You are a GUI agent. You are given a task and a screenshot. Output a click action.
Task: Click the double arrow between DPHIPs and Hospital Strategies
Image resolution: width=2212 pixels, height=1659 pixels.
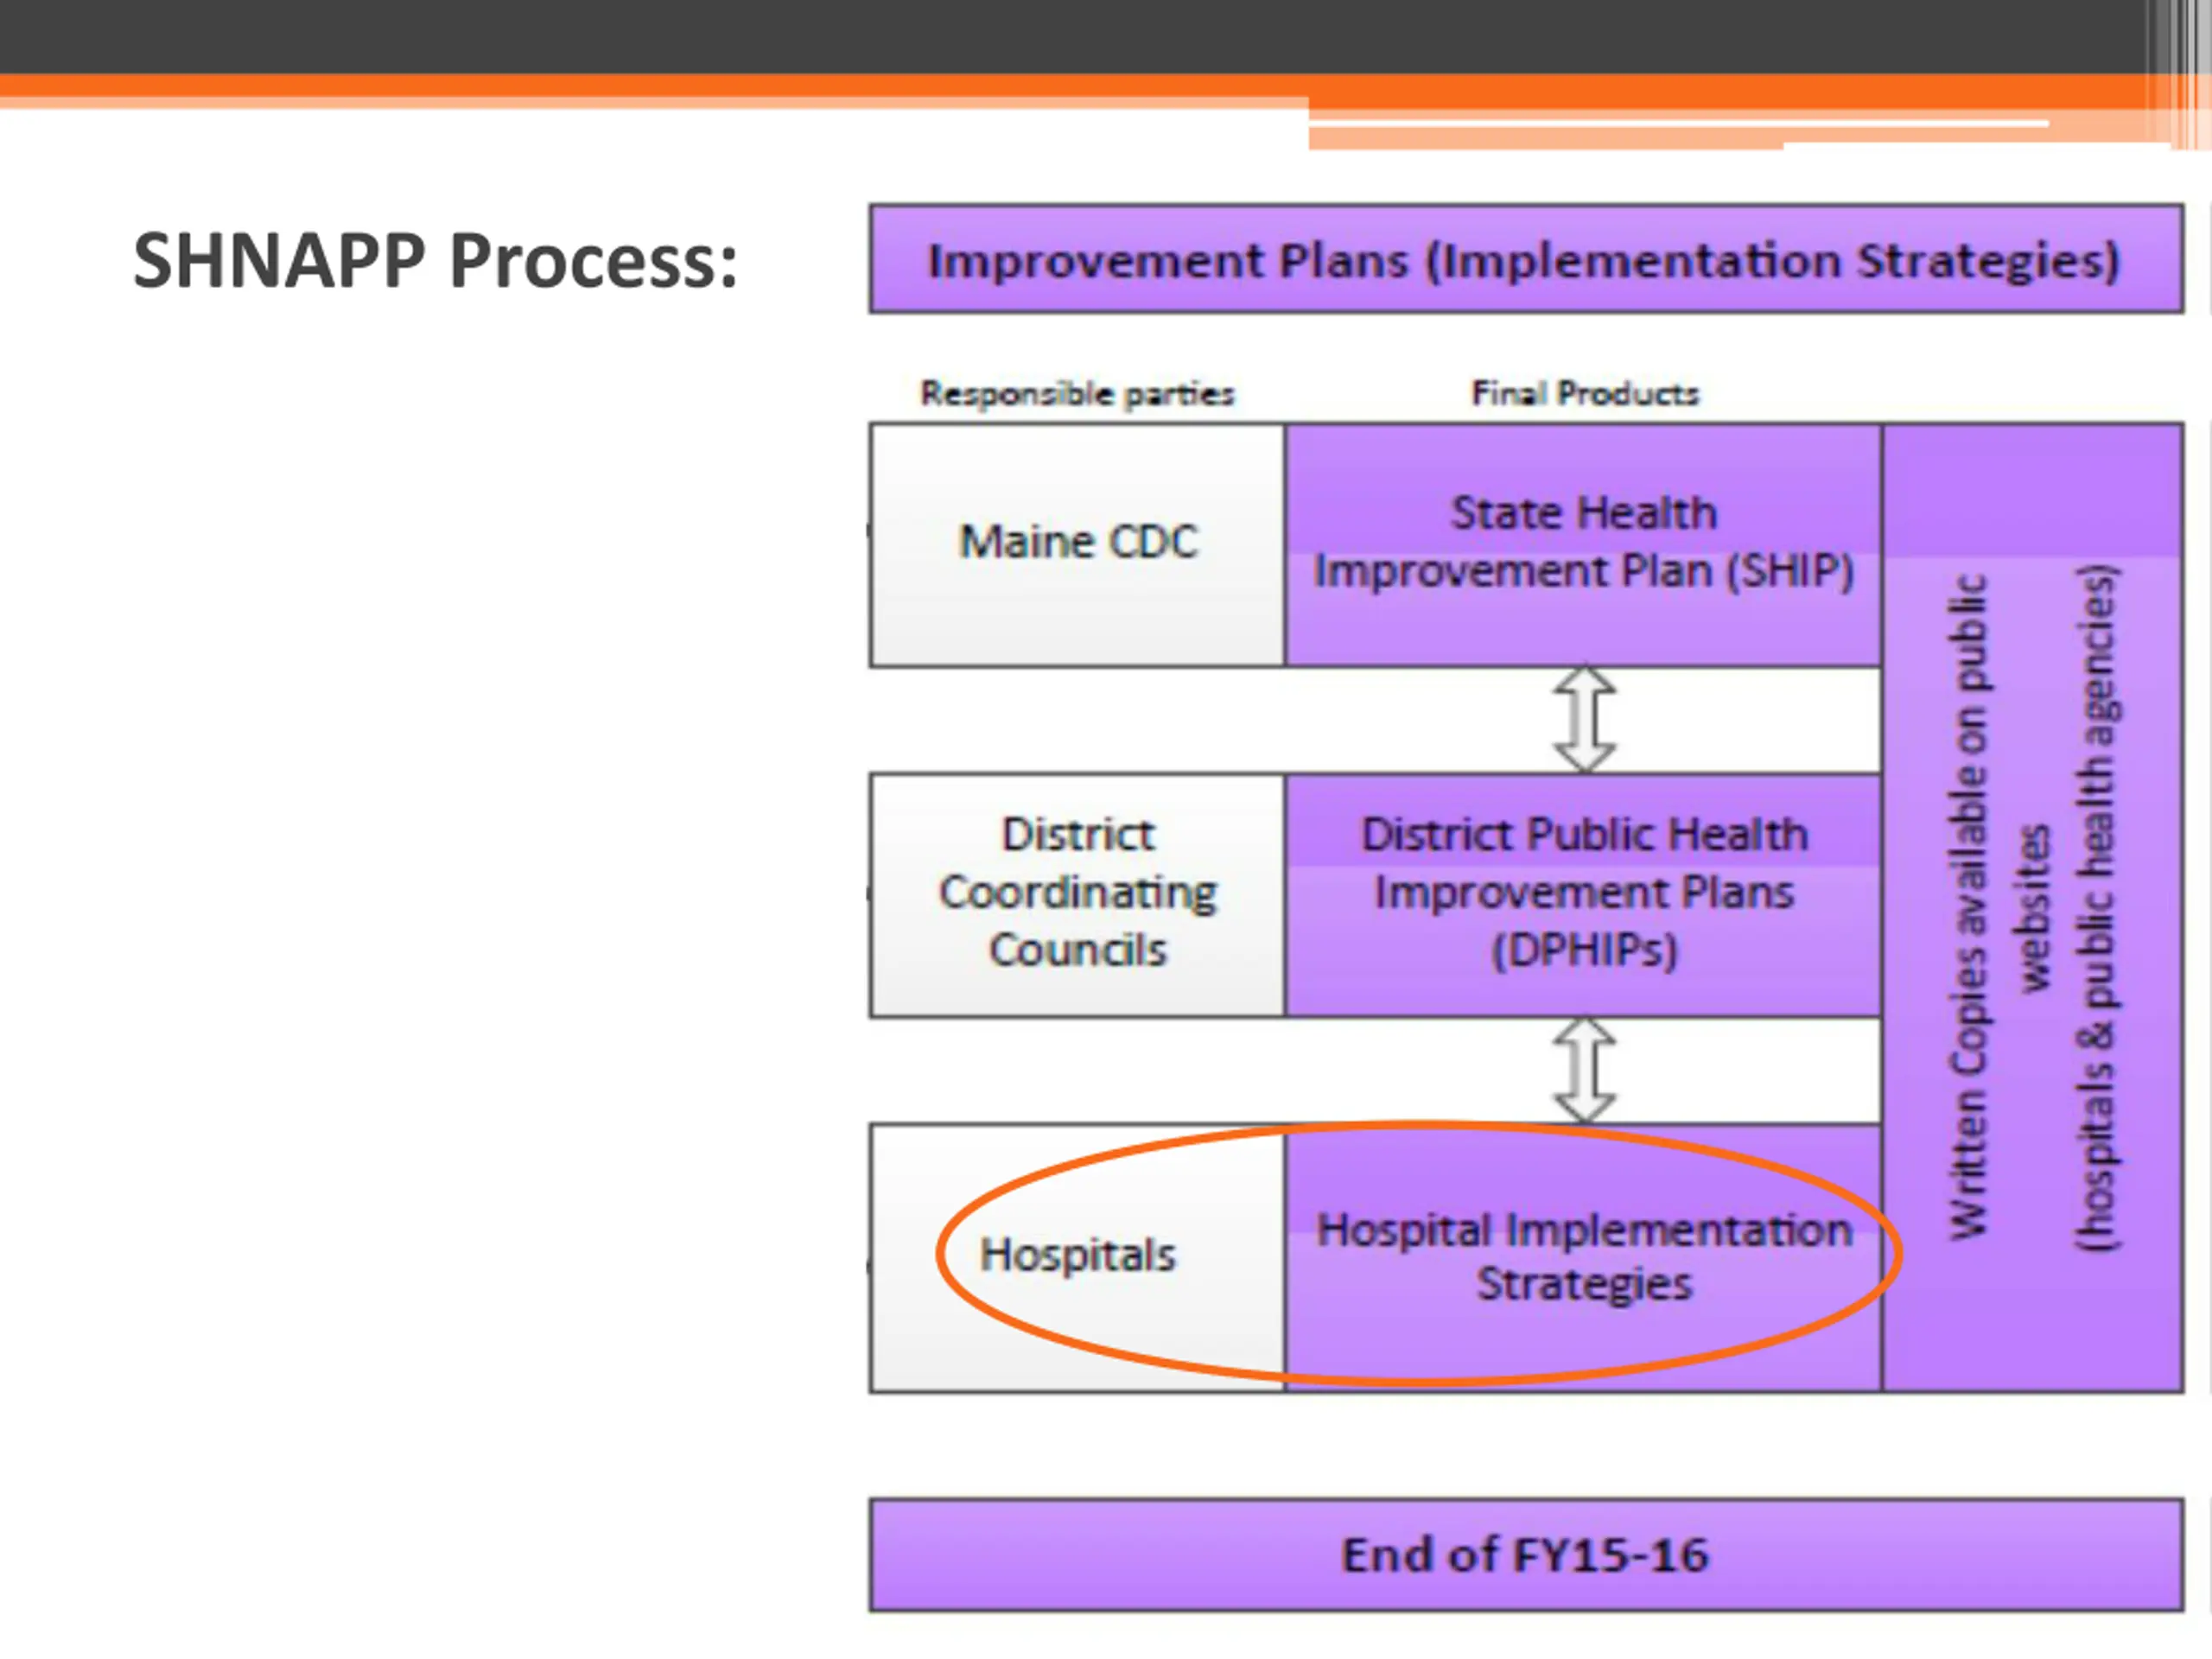coord(1584,1070)
